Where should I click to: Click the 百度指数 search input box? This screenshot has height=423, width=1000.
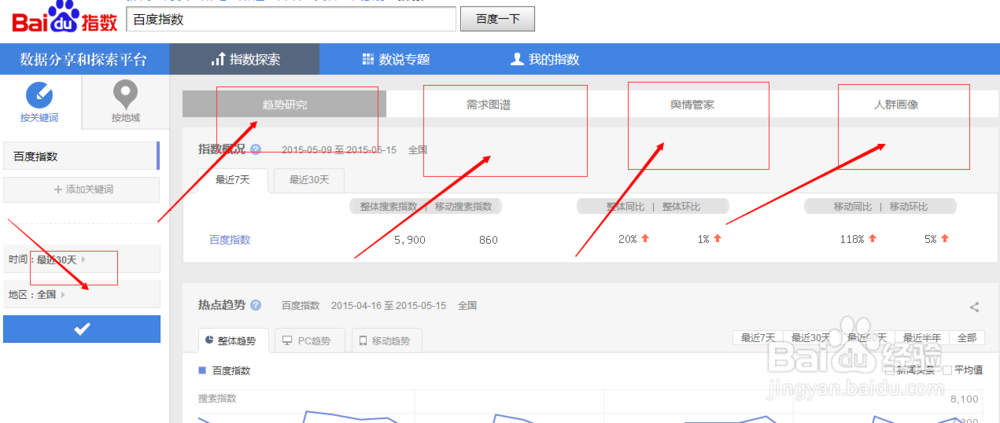[x=291, y=19]
